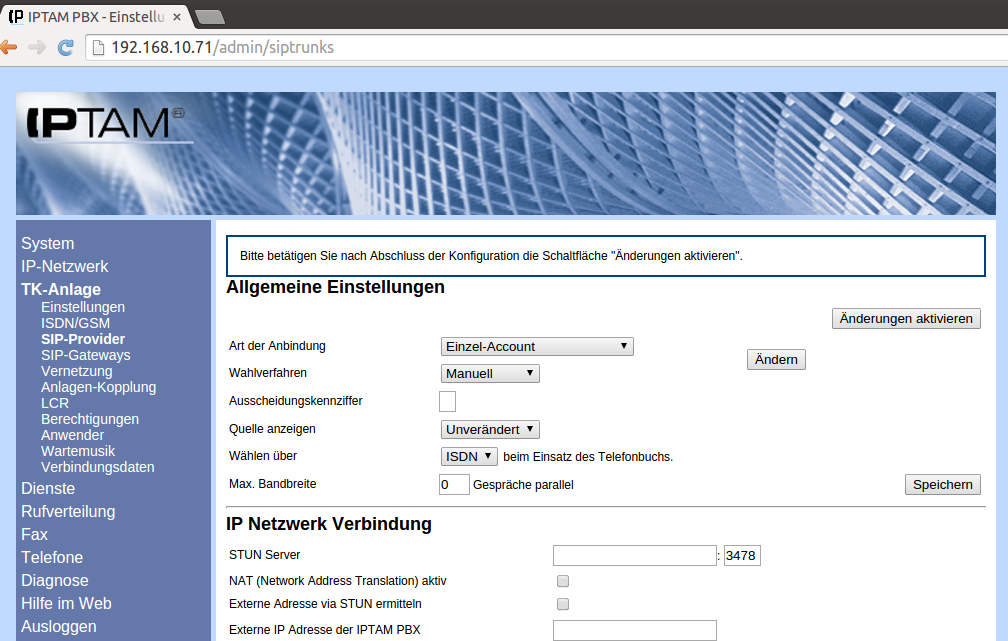The height and width of the screenshot is (641, 1008).
Task: Open the Berechtigungen sidebar link
Action: [x=90, y=419]
